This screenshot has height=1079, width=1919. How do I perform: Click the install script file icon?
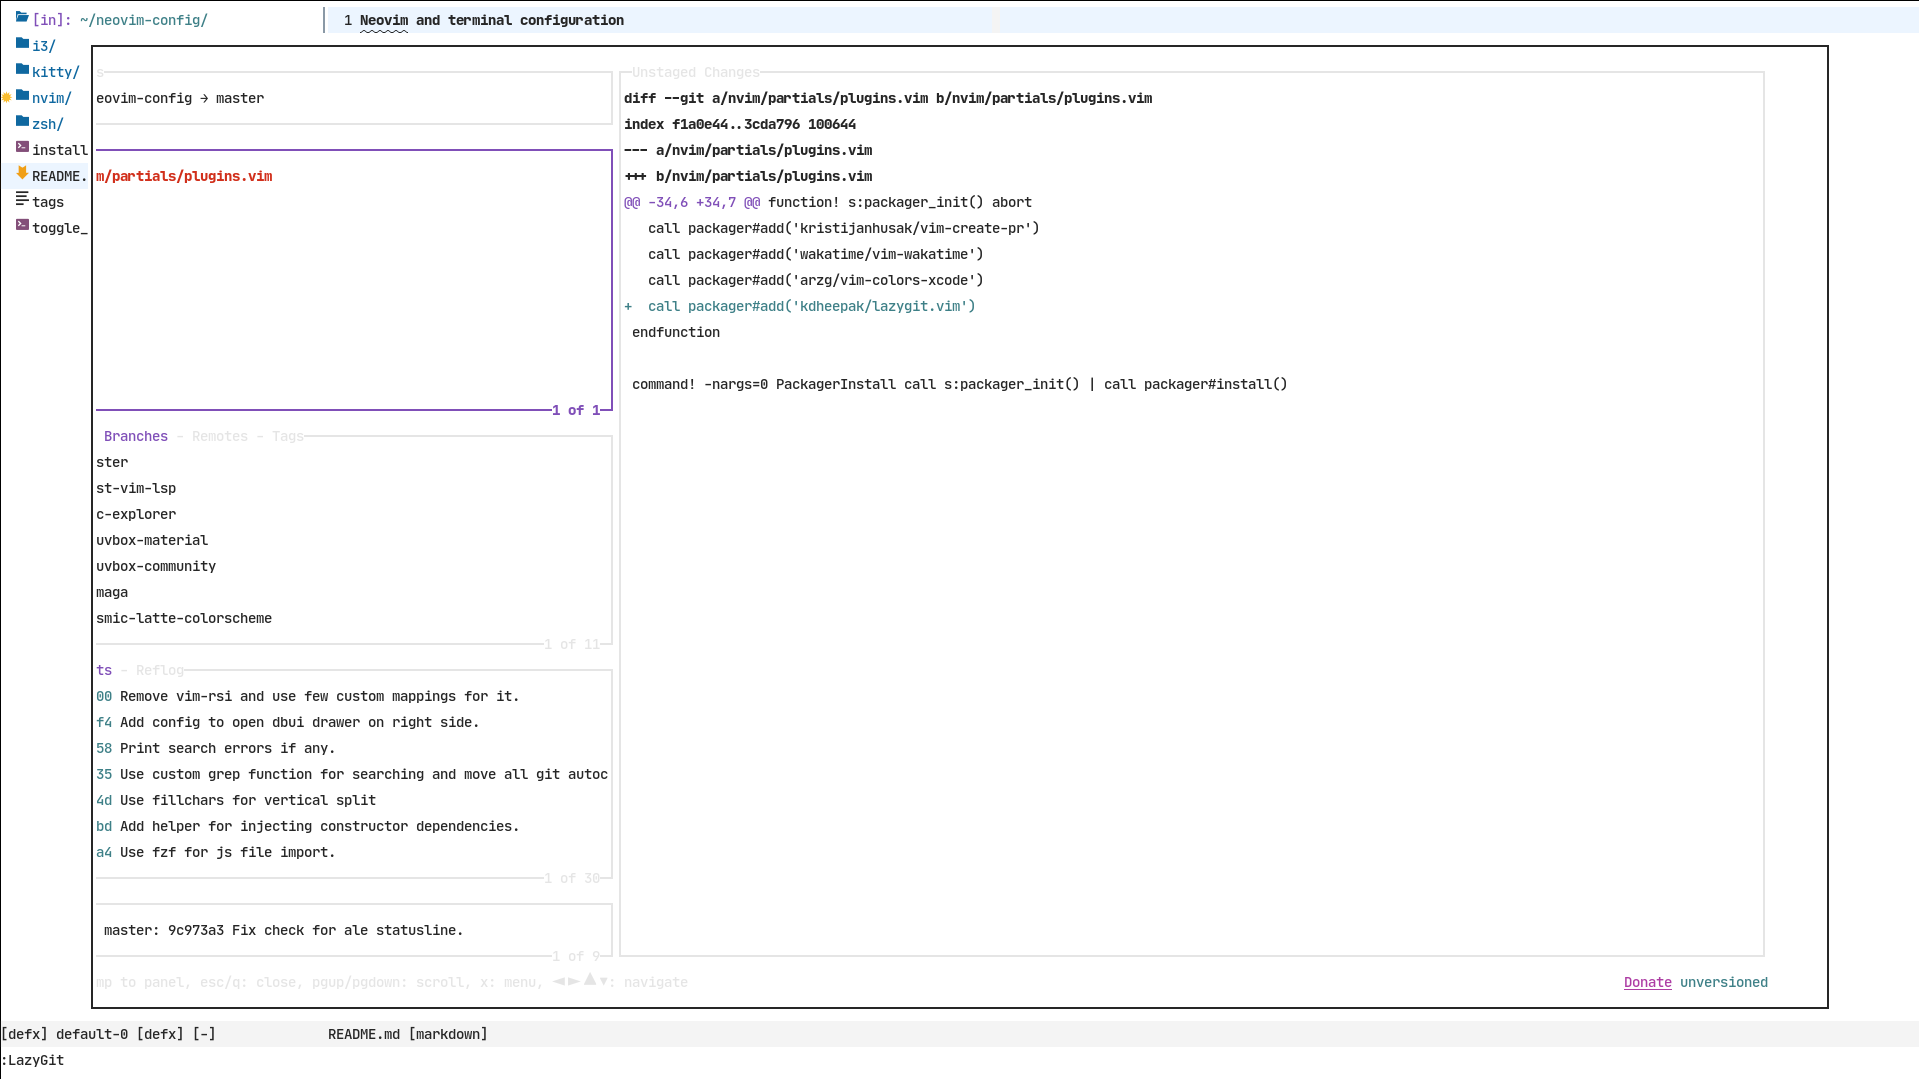tap(22, 147)
